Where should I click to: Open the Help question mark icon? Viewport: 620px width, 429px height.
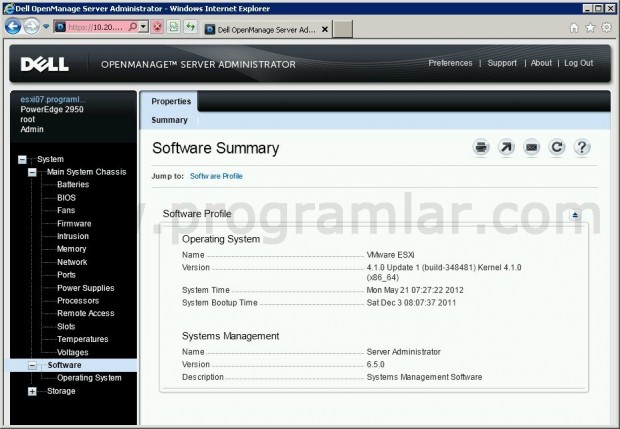(x=582, y=147)
